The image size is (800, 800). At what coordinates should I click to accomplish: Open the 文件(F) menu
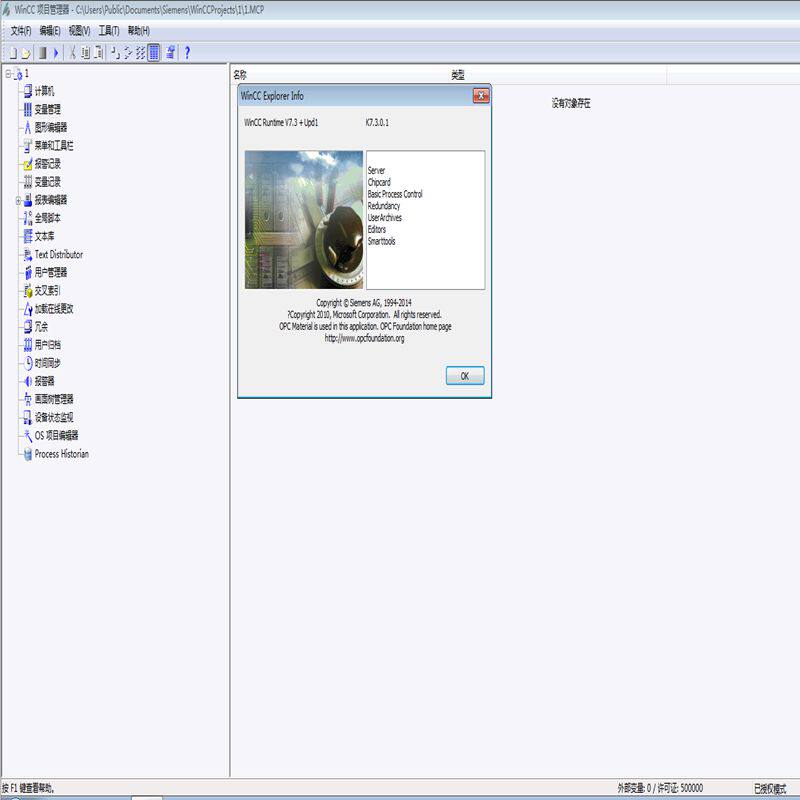pos(21,31)
